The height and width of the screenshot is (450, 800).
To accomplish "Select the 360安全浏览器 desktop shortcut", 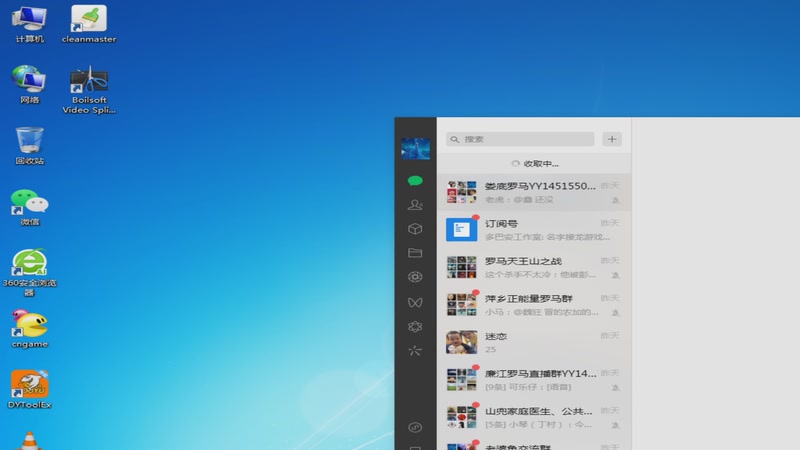I will coord(29,272).
